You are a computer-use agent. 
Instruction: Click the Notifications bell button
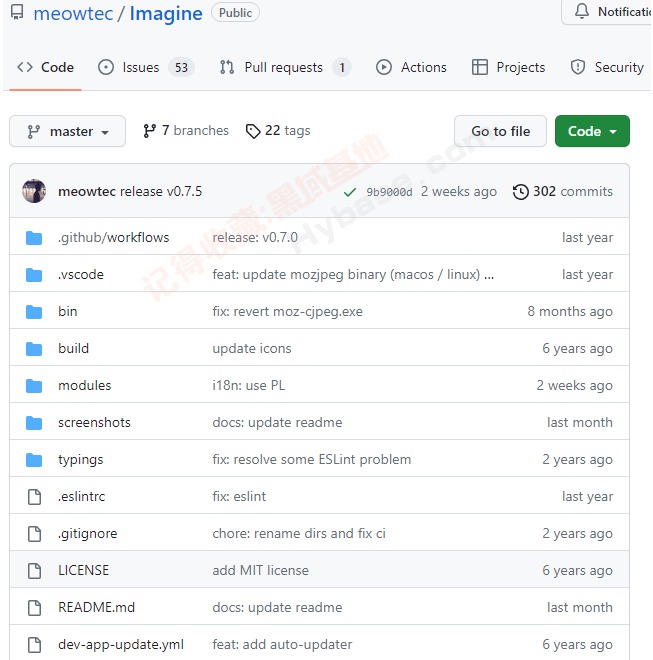click(608, 12)
